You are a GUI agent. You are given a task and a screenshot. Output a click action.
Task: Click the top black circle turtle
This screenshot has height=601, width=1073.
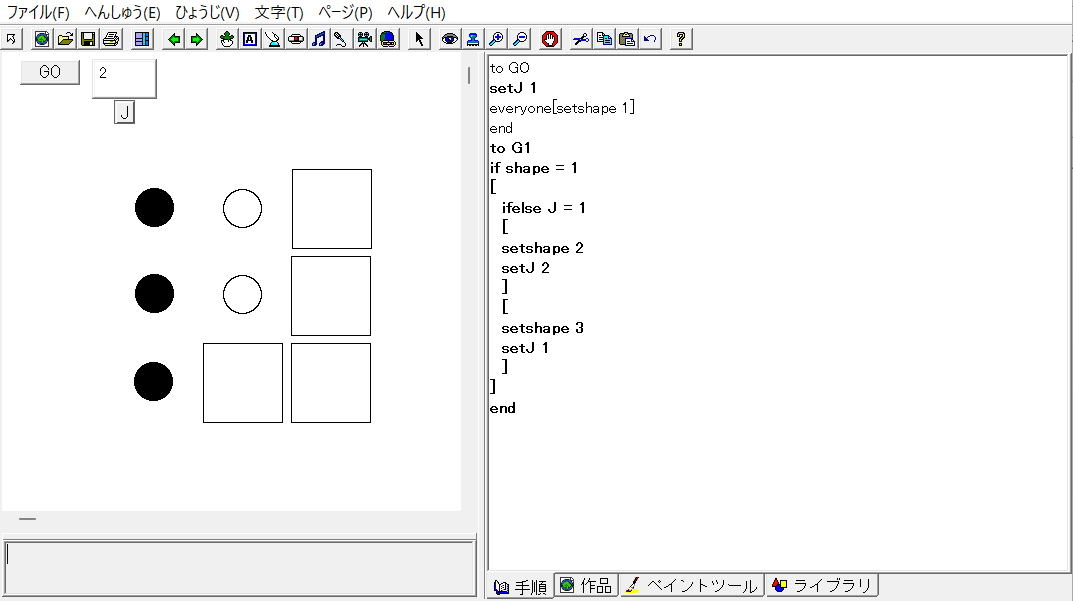154,207
